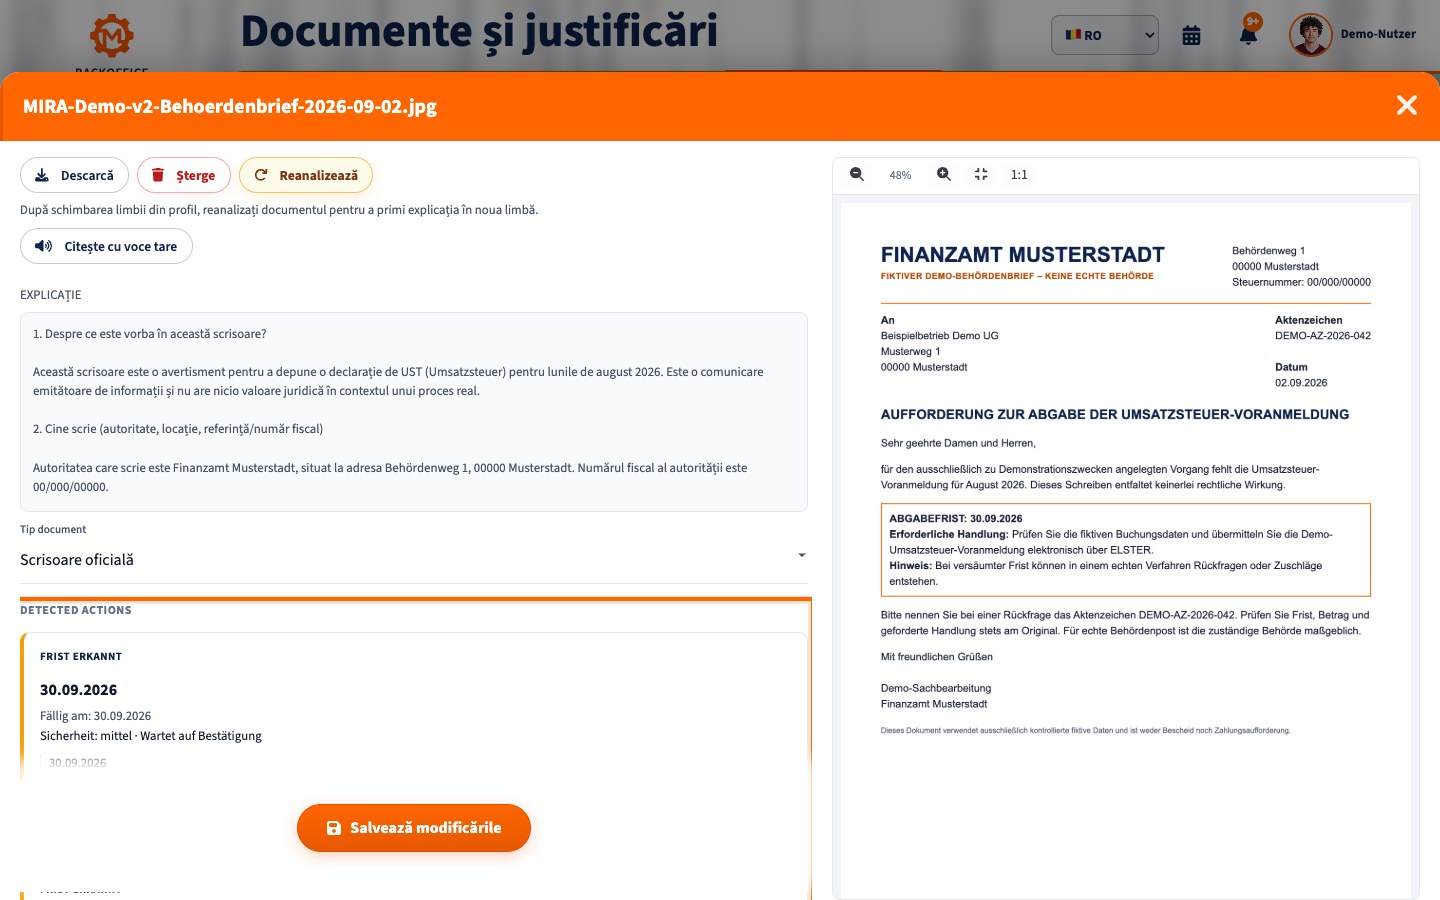1440x900 pixels.
Task: Click the Scrisoare oficială value
Action: point(77,560)
